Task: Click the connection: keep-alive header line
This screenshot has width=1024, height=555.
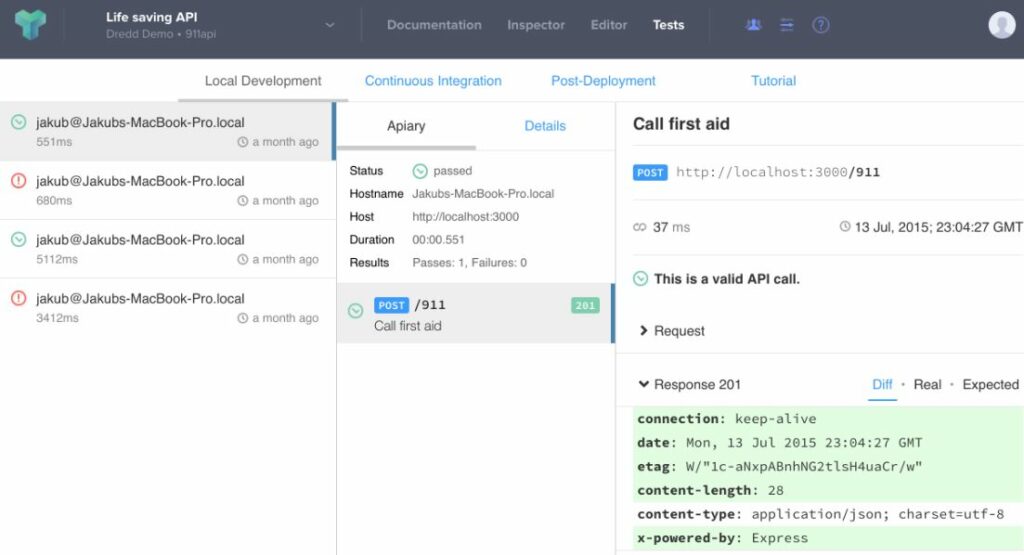Action: point(828,419)
